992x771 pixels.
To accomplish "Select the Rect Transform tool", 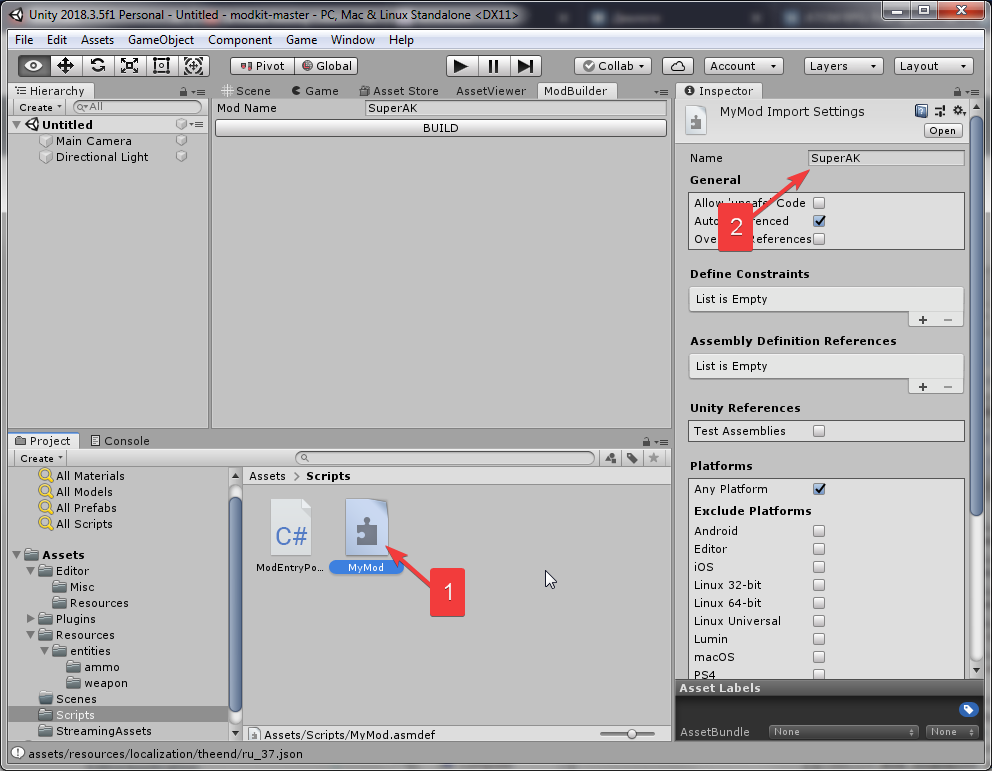I will click(162, 66).
